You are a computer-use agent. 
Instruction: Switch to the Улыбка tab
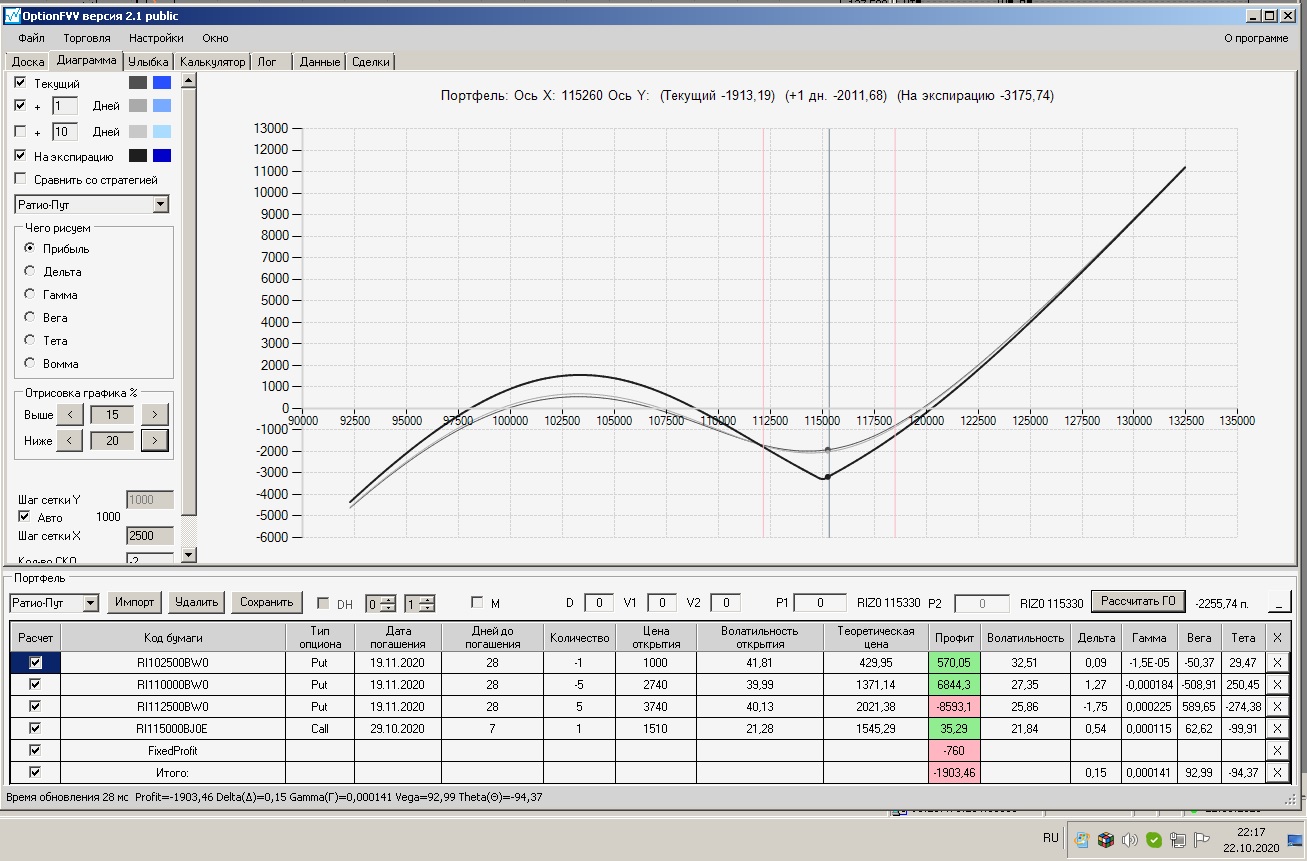click(149, 62)
